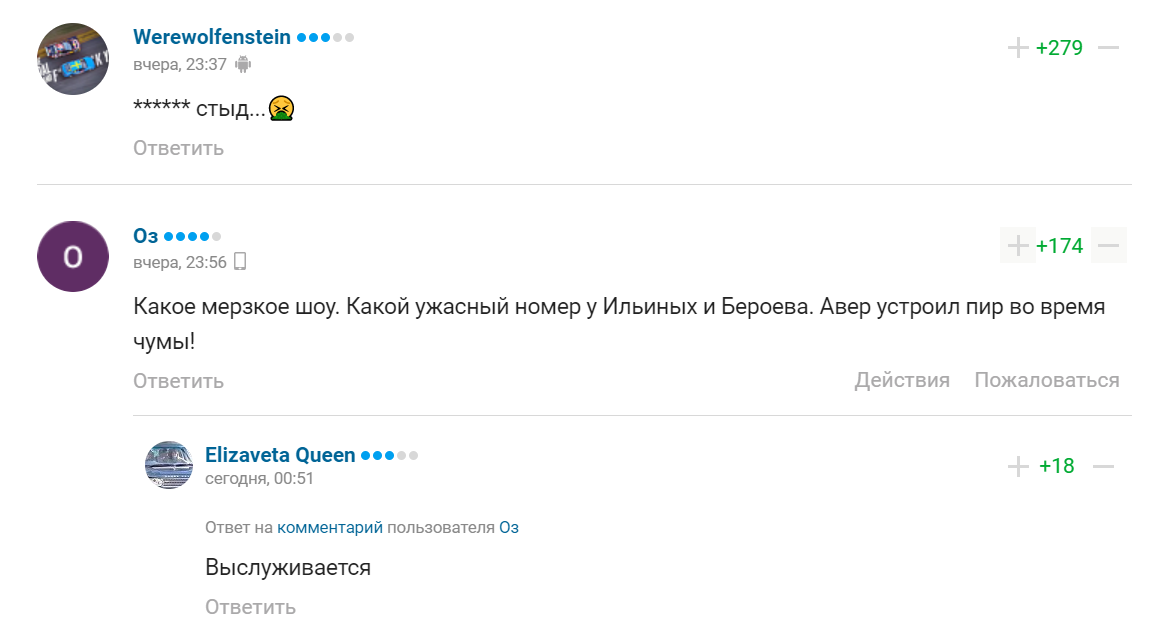Click minus to downvote Оз comment

point(1108,245)
